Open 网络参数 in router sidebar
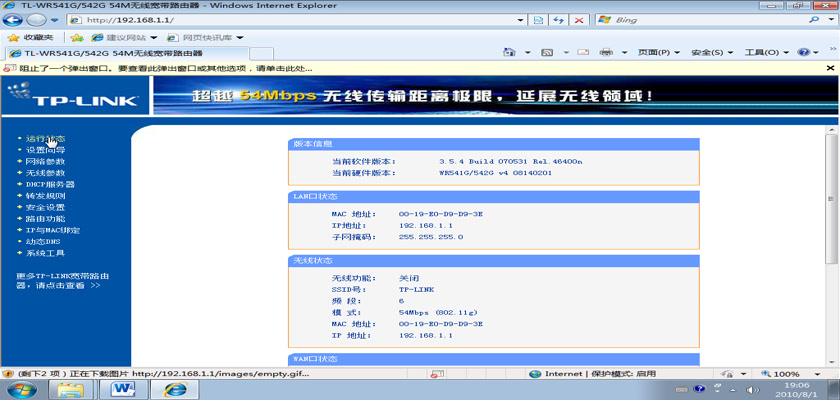 coord(45,161)
